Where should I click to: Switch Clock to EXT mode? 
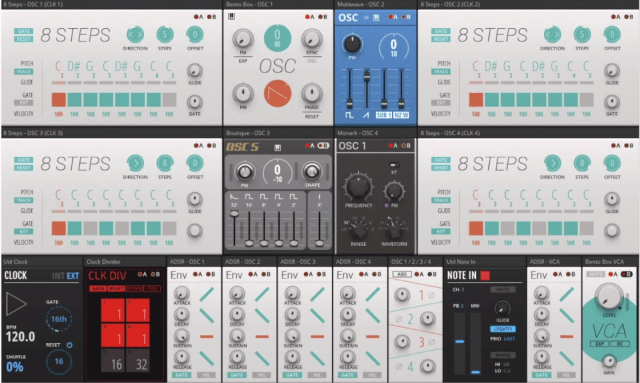pyautogui.click(x=73, y=276)
